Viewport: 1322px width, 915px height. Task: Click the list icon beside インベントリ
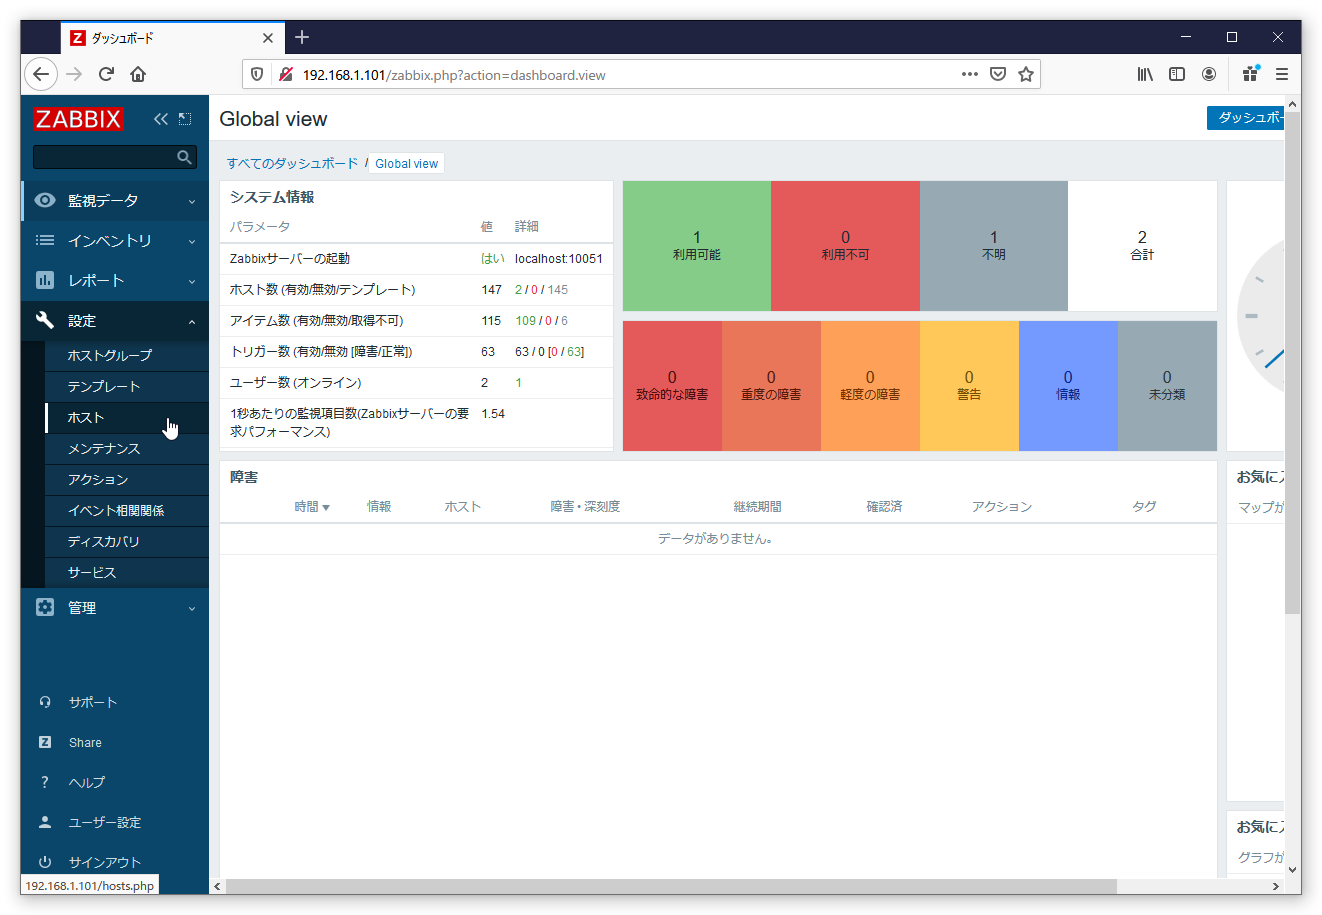click(x=45, y=240)
